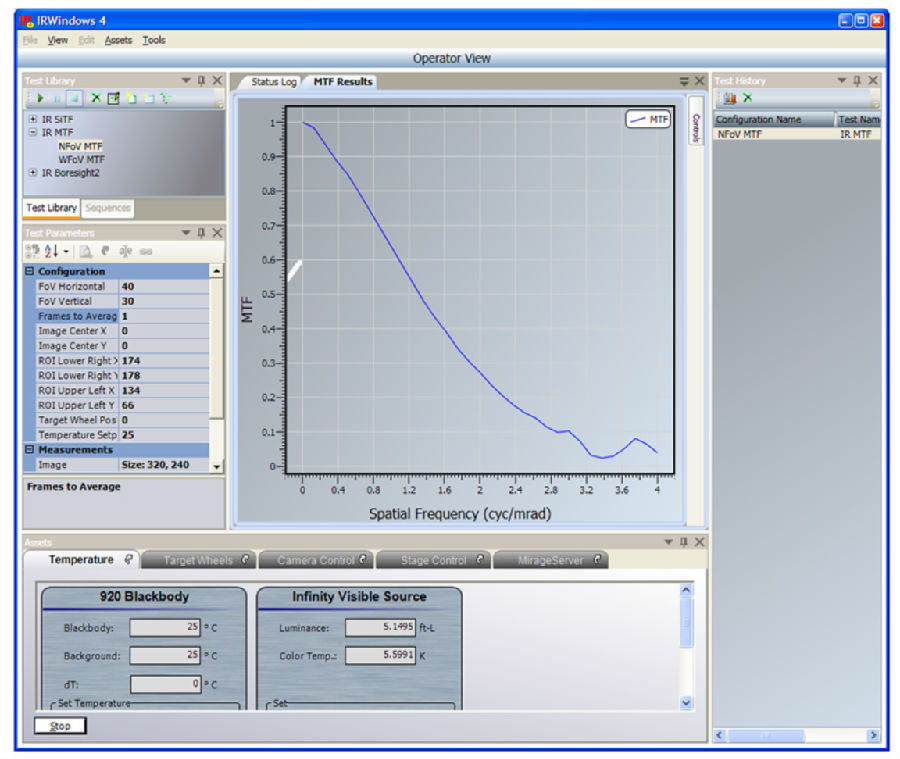900x759 pixels.
Task: Pin the Test History panel
Action: 857,80
